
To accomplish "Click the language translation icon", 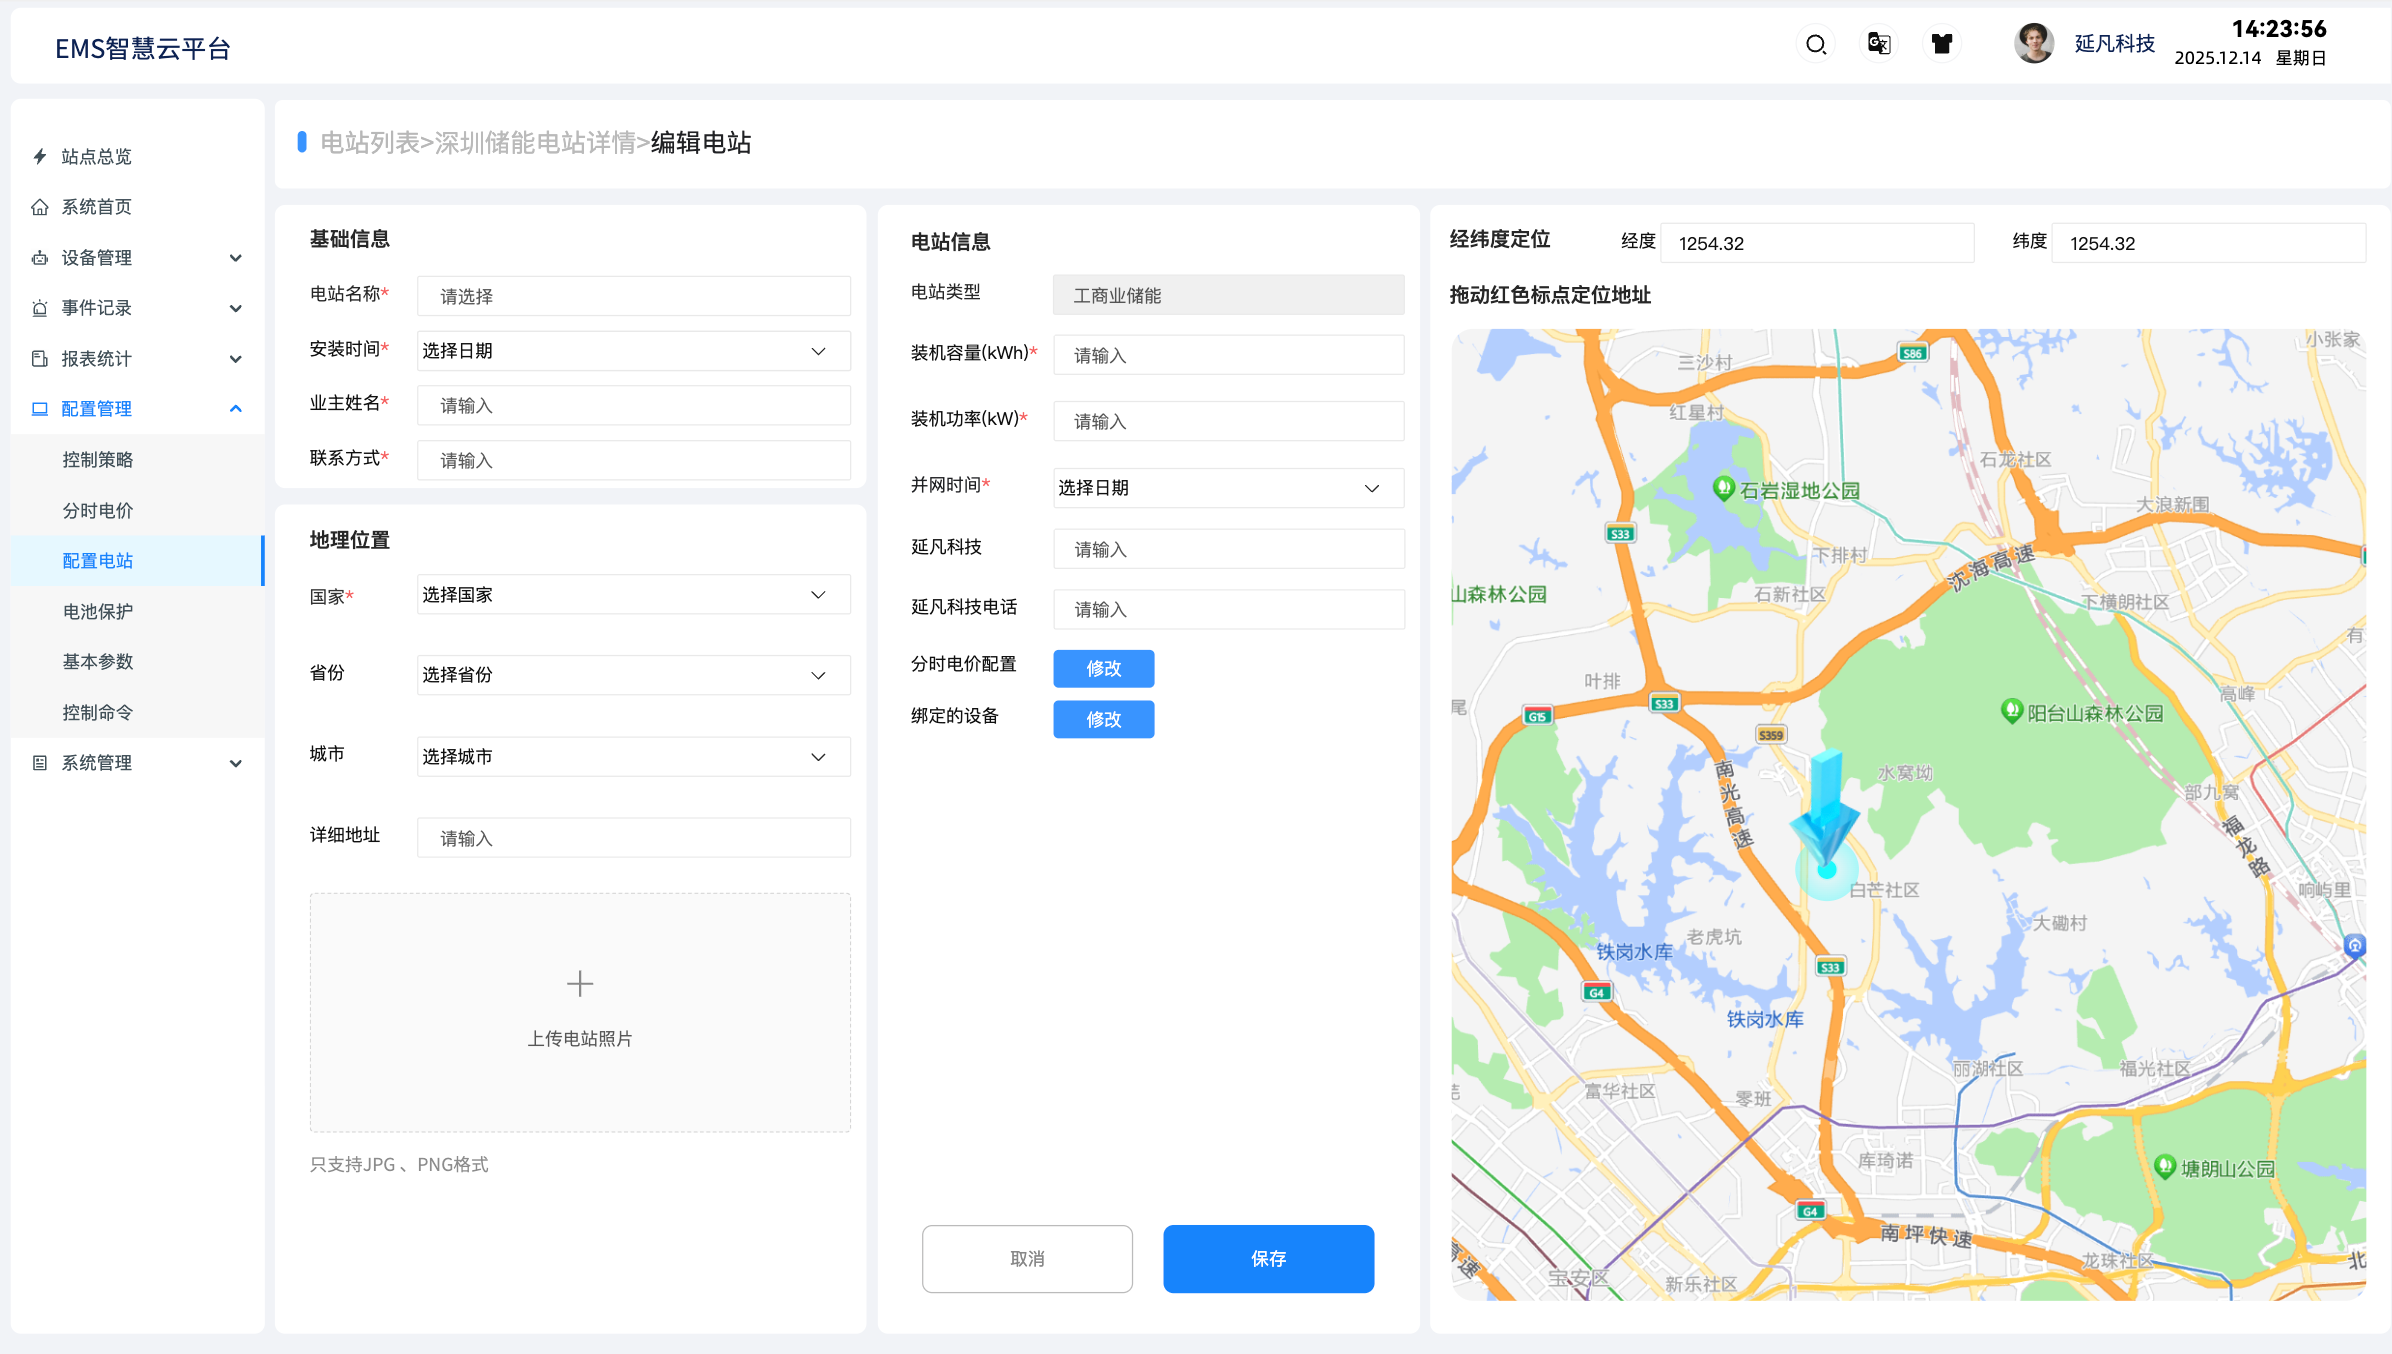I will (1879, 44).
